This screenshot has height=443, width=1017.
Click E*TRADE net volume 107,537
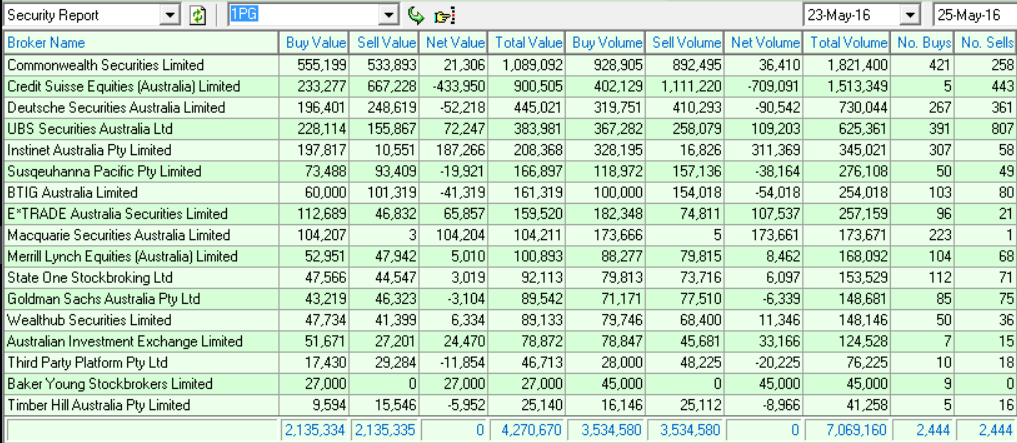775,214
